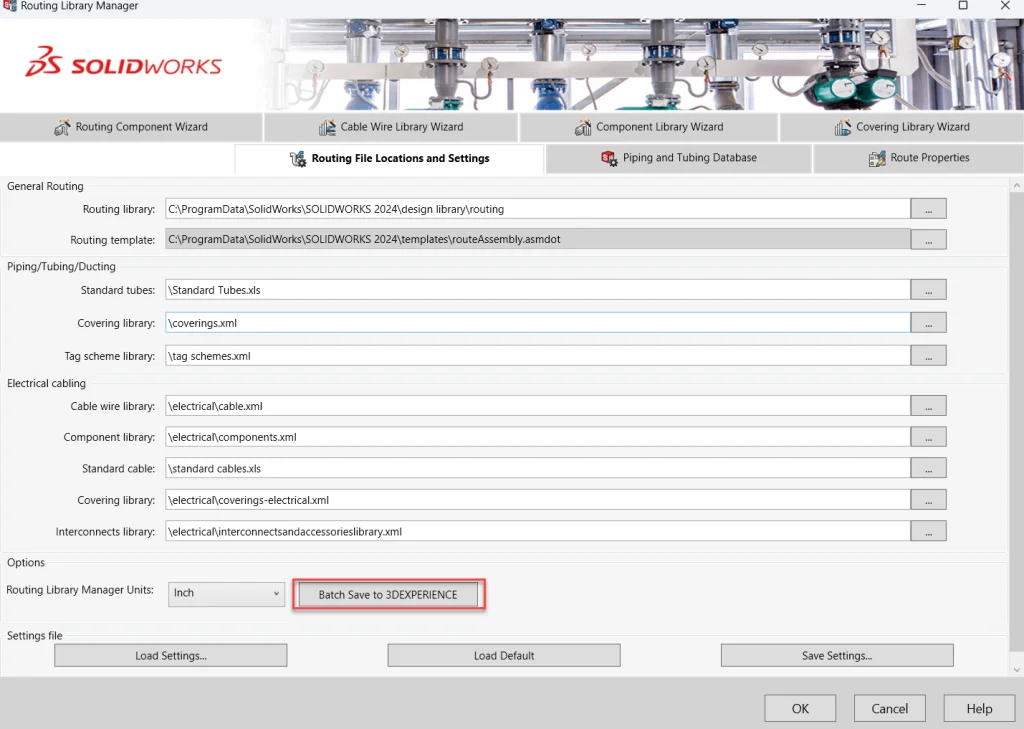
Task: Click the \electrical\components.xml input field
Action: 537,437
